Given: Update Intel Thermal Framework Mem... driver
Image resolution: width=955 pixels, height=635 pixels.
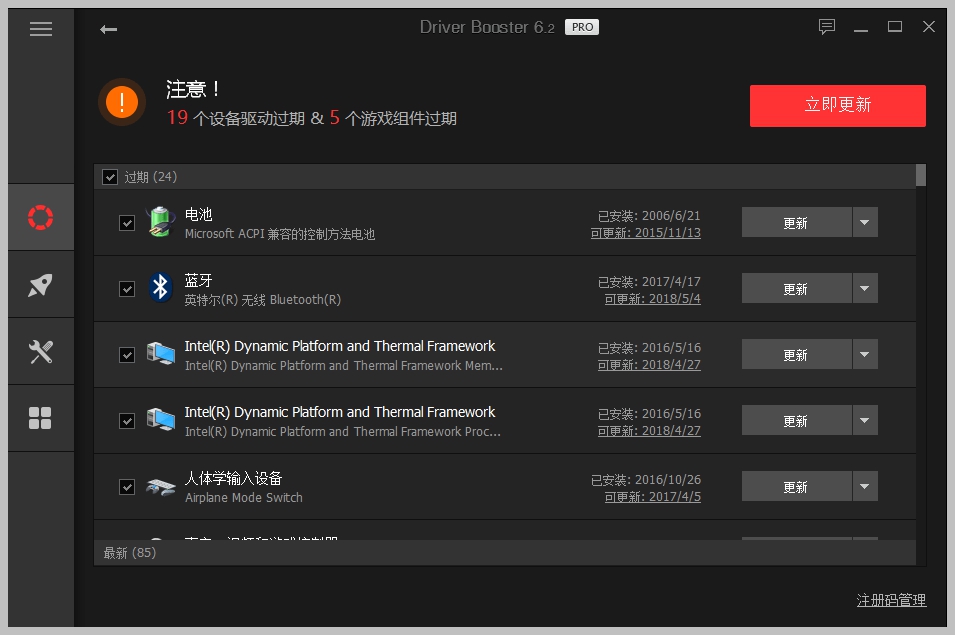Looking at the screenshot, I should 796,354.
